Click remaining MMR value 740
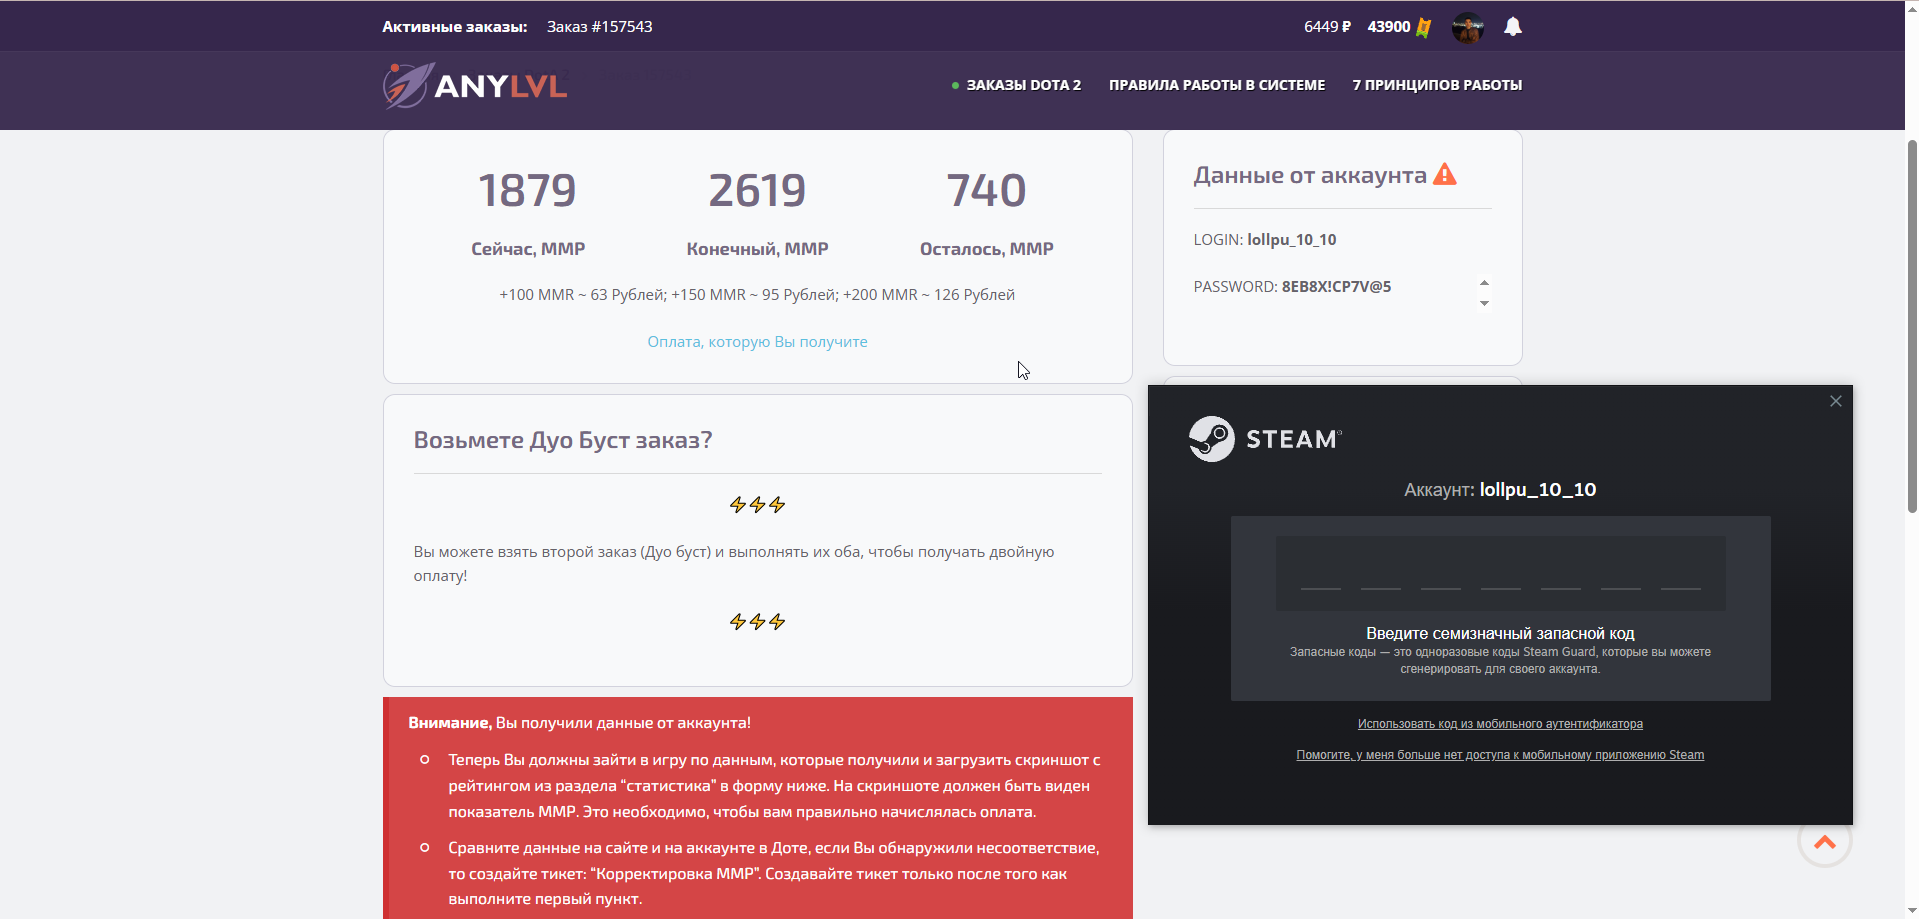The width and height of the screenshot is (1919, 919). pyautogui.click(x=986, y=190)
